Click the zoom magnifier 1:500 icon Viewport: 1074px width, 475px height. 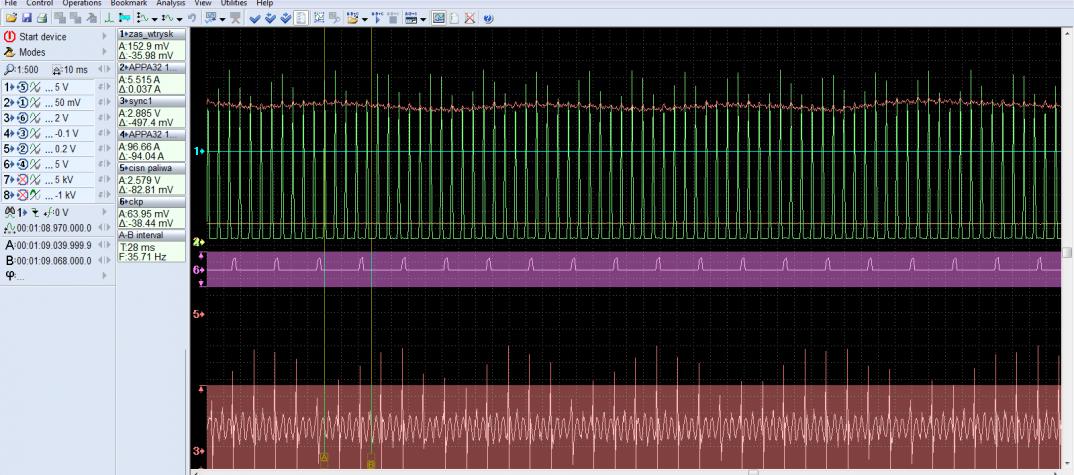[x=10, y=69]
